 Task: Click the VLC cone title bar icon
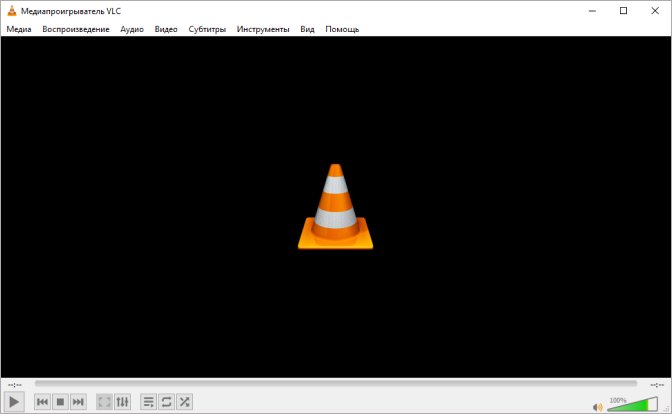pos(12,11)
